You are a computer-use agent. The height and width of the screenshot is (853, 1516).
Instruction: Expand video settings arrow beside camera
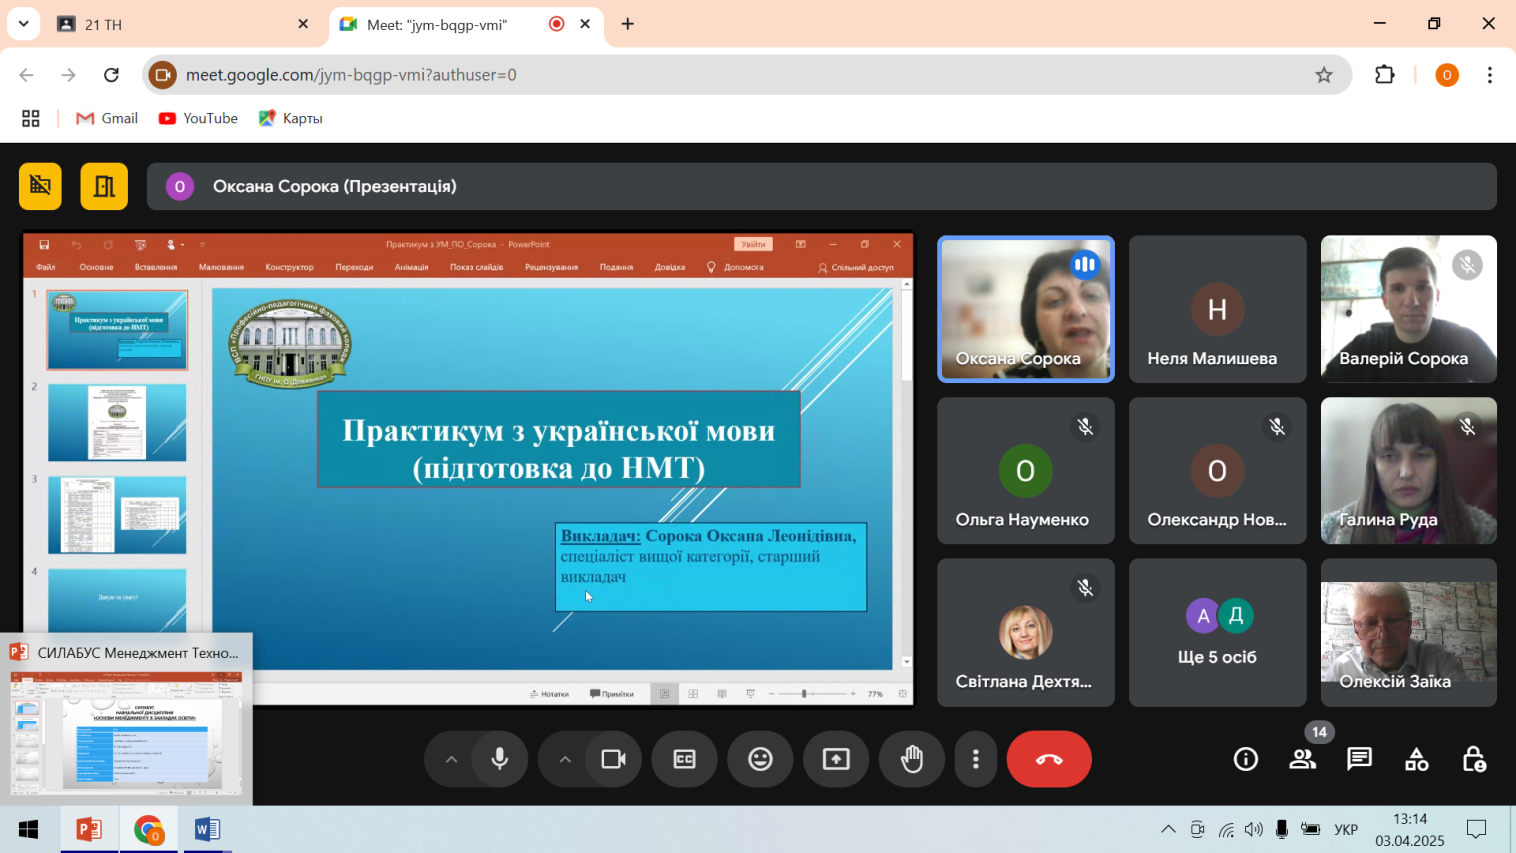pyautogui.click(x=565, y=759)
